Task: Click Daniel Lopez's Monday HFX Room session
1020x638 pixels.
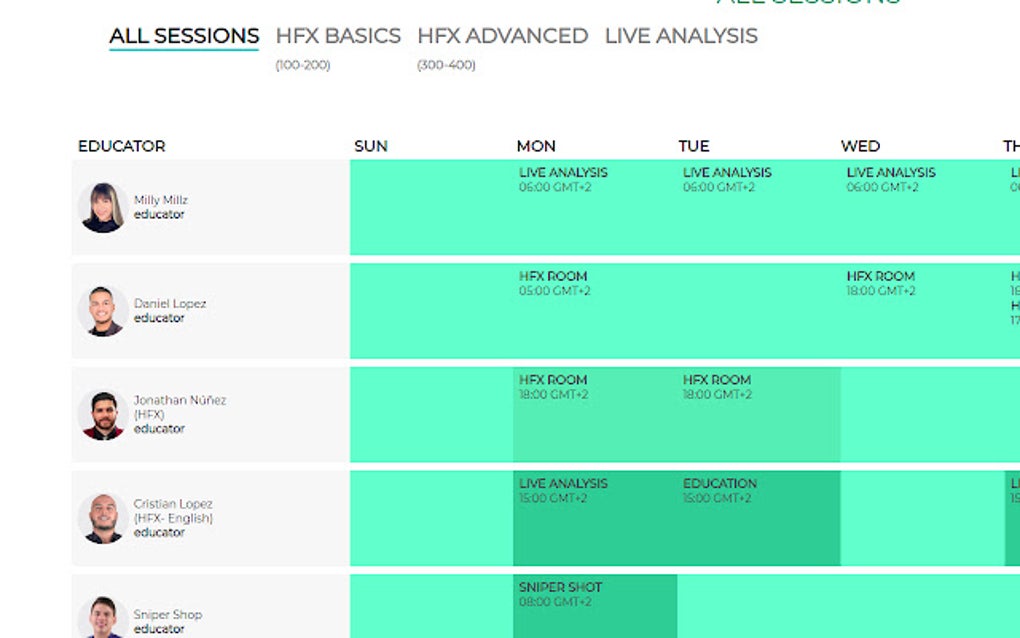Action: coord(553,283)
